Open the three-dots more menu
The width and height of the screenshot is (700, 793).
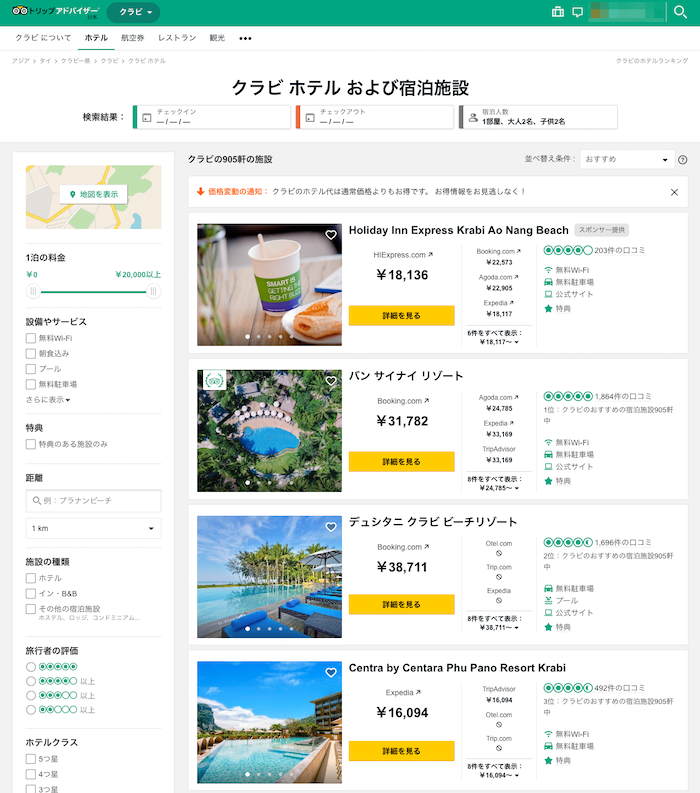click(245, 38)
